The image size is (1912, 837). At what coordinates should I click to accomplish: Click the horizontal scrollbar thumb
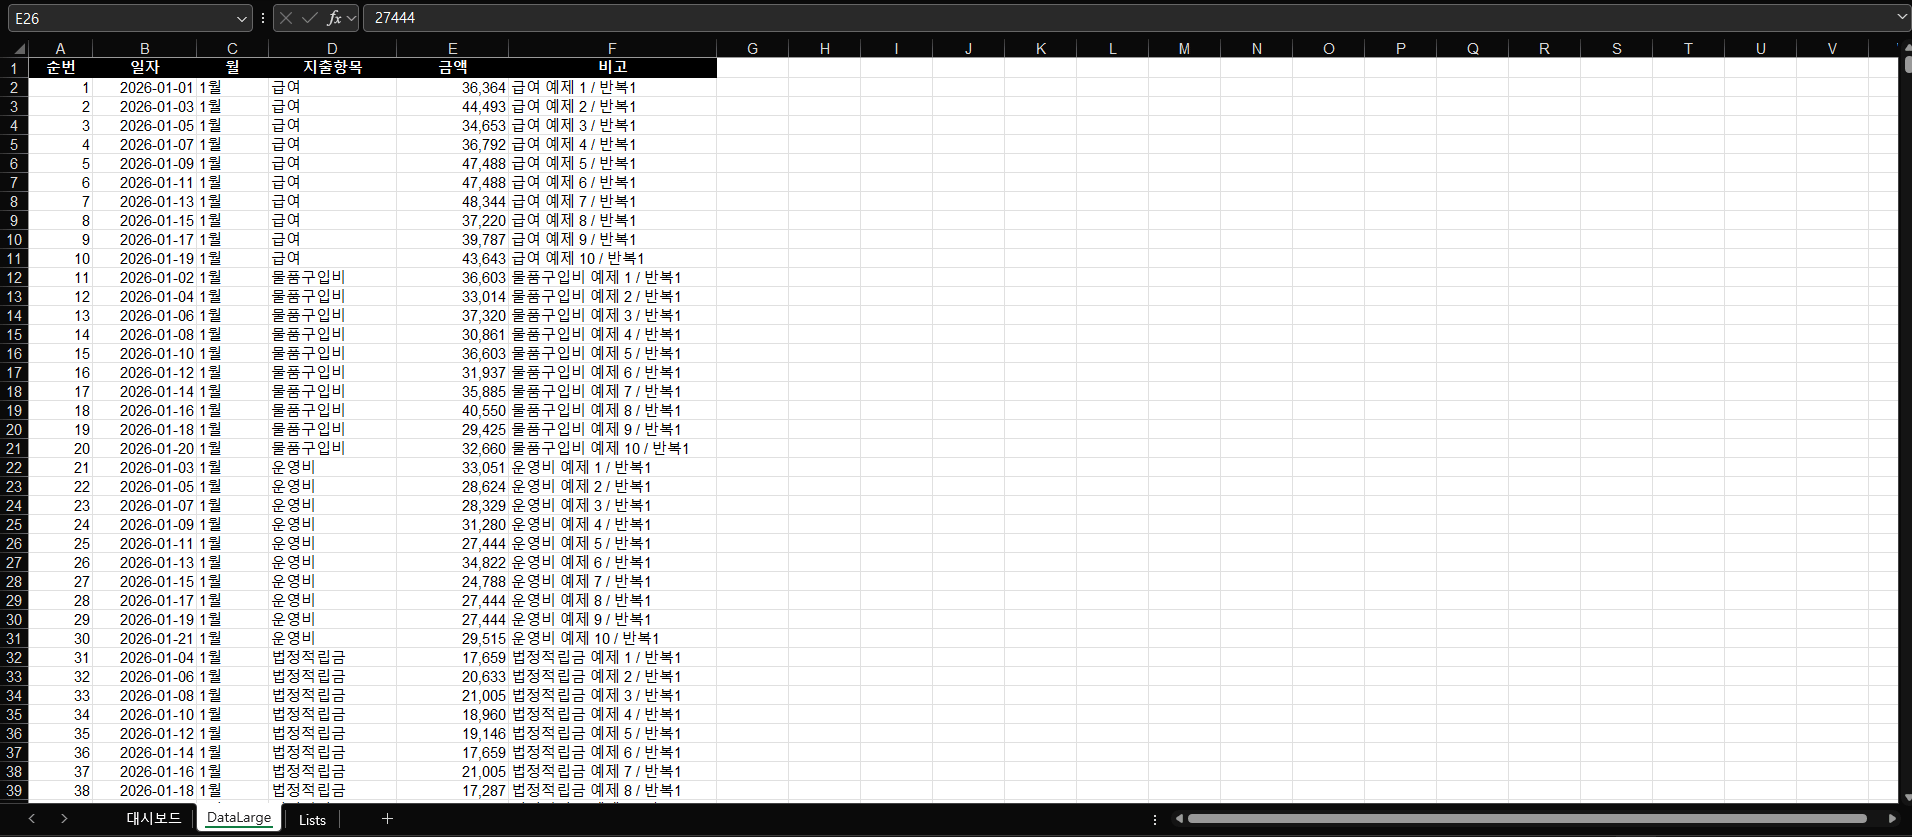pos(1527,819)
